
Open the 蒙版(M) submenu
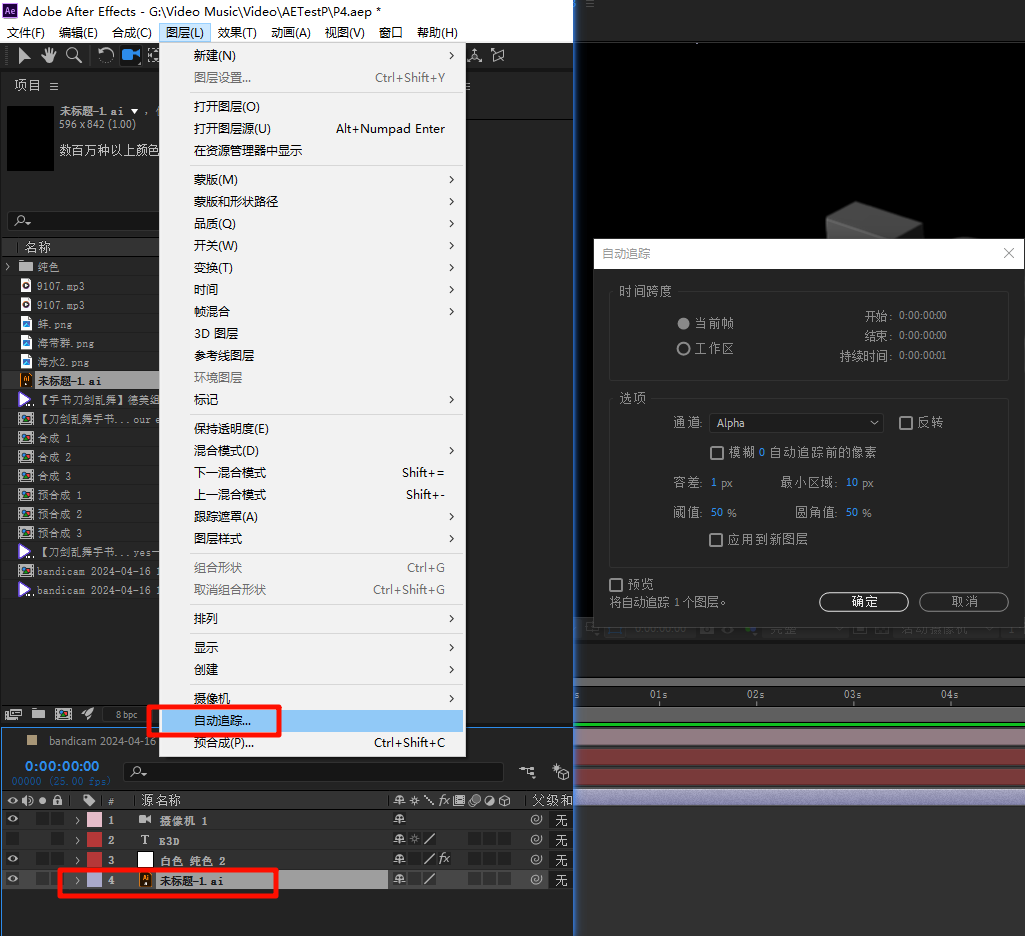(x=312, y=180)
